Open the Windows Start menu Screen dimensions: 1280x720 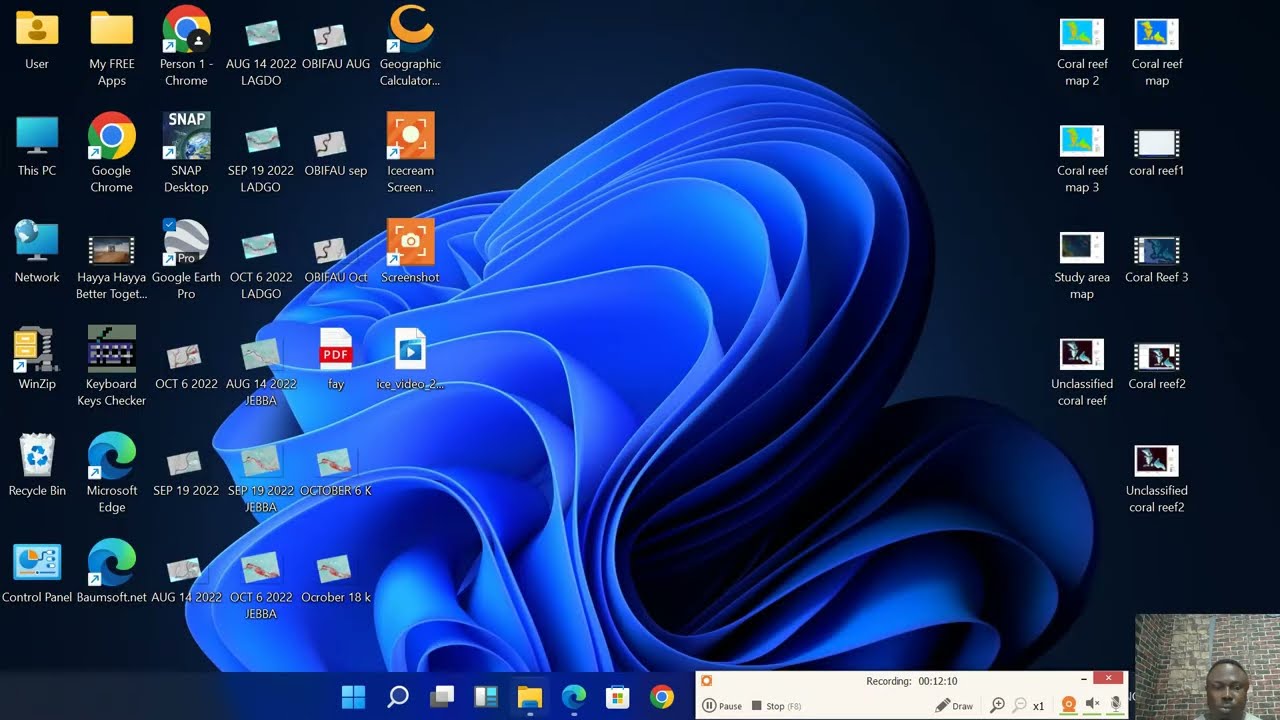[x=354, y=696]
